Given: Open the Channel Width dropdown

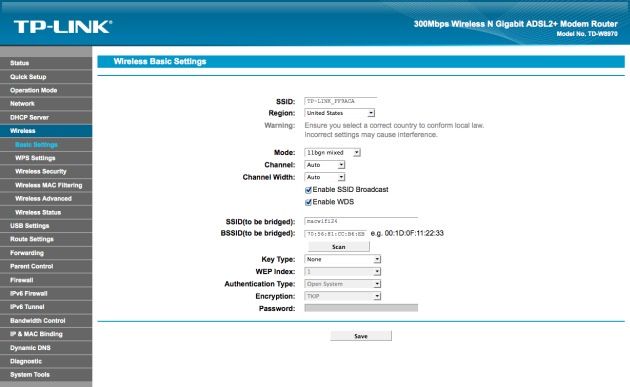Looking at the screenshot, I should [x=325, y=177].
